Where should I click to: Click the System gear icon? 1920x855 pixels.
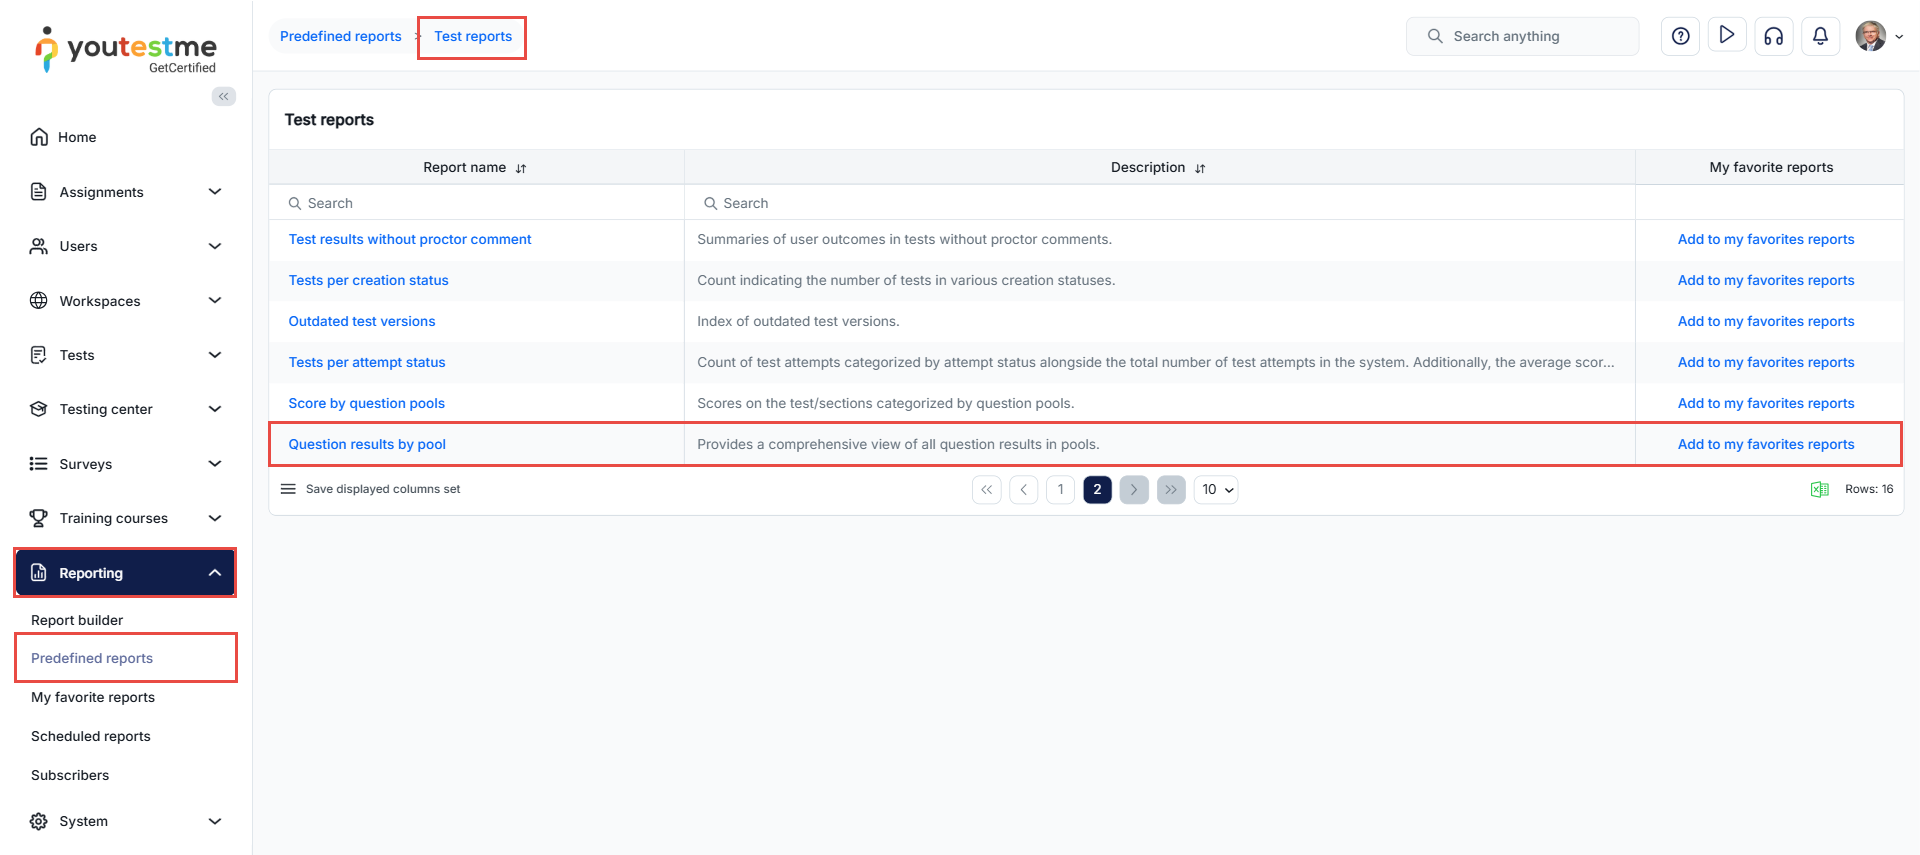pyautogui.click(x=39, y=821)
